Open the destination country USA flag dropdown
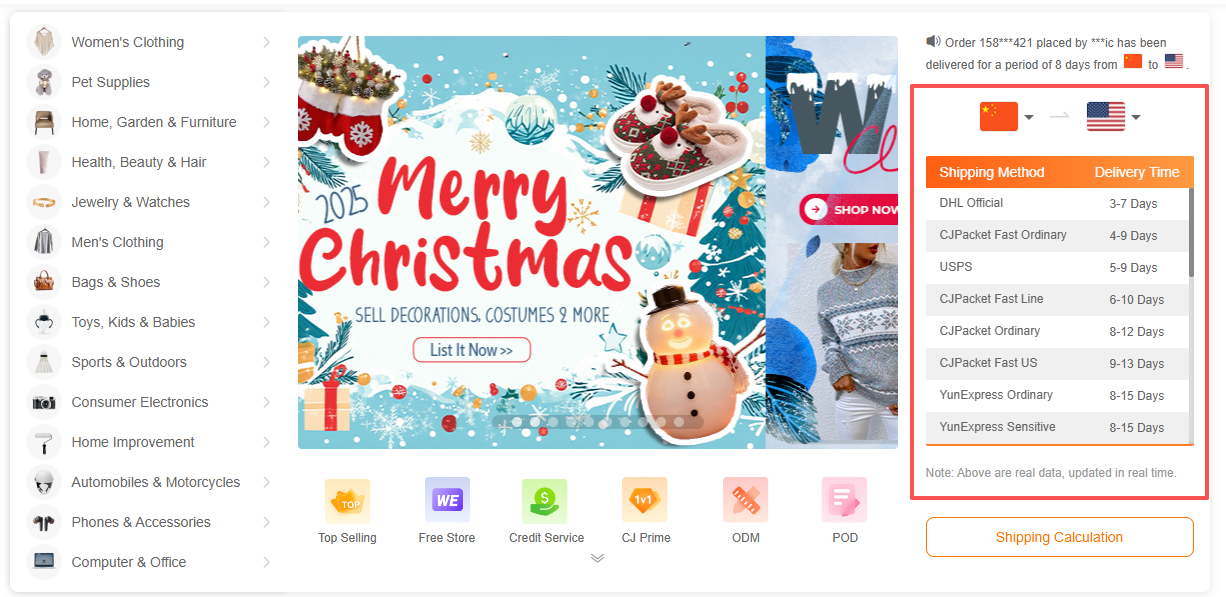 (x=1113, y=117)
